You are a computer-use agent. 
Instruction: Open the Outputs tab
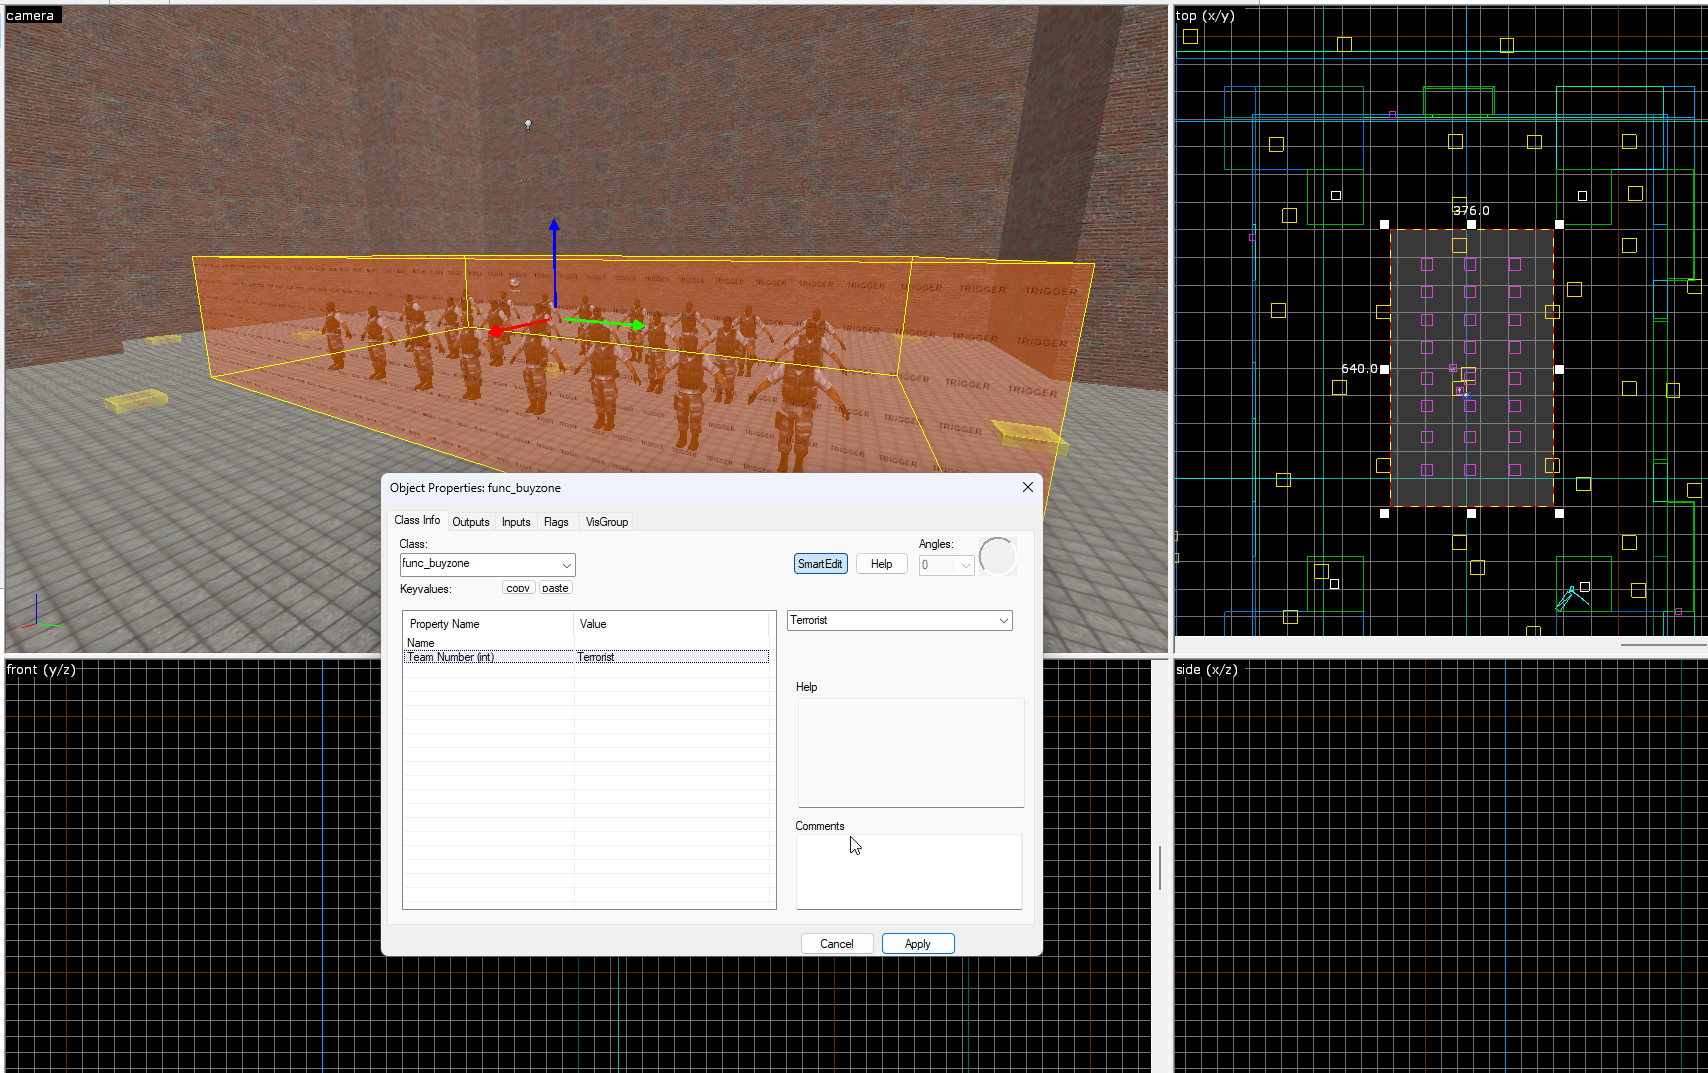pyautogui.click(x=471, y=522)
